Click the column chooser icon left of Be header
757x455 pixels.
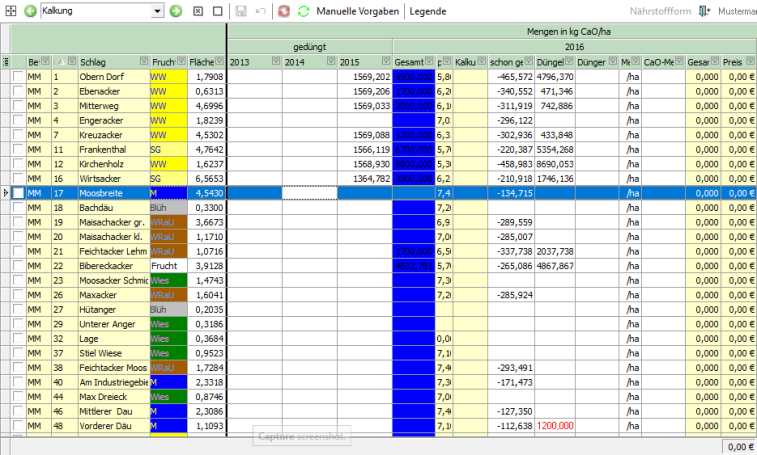click(x=6, y=62)
